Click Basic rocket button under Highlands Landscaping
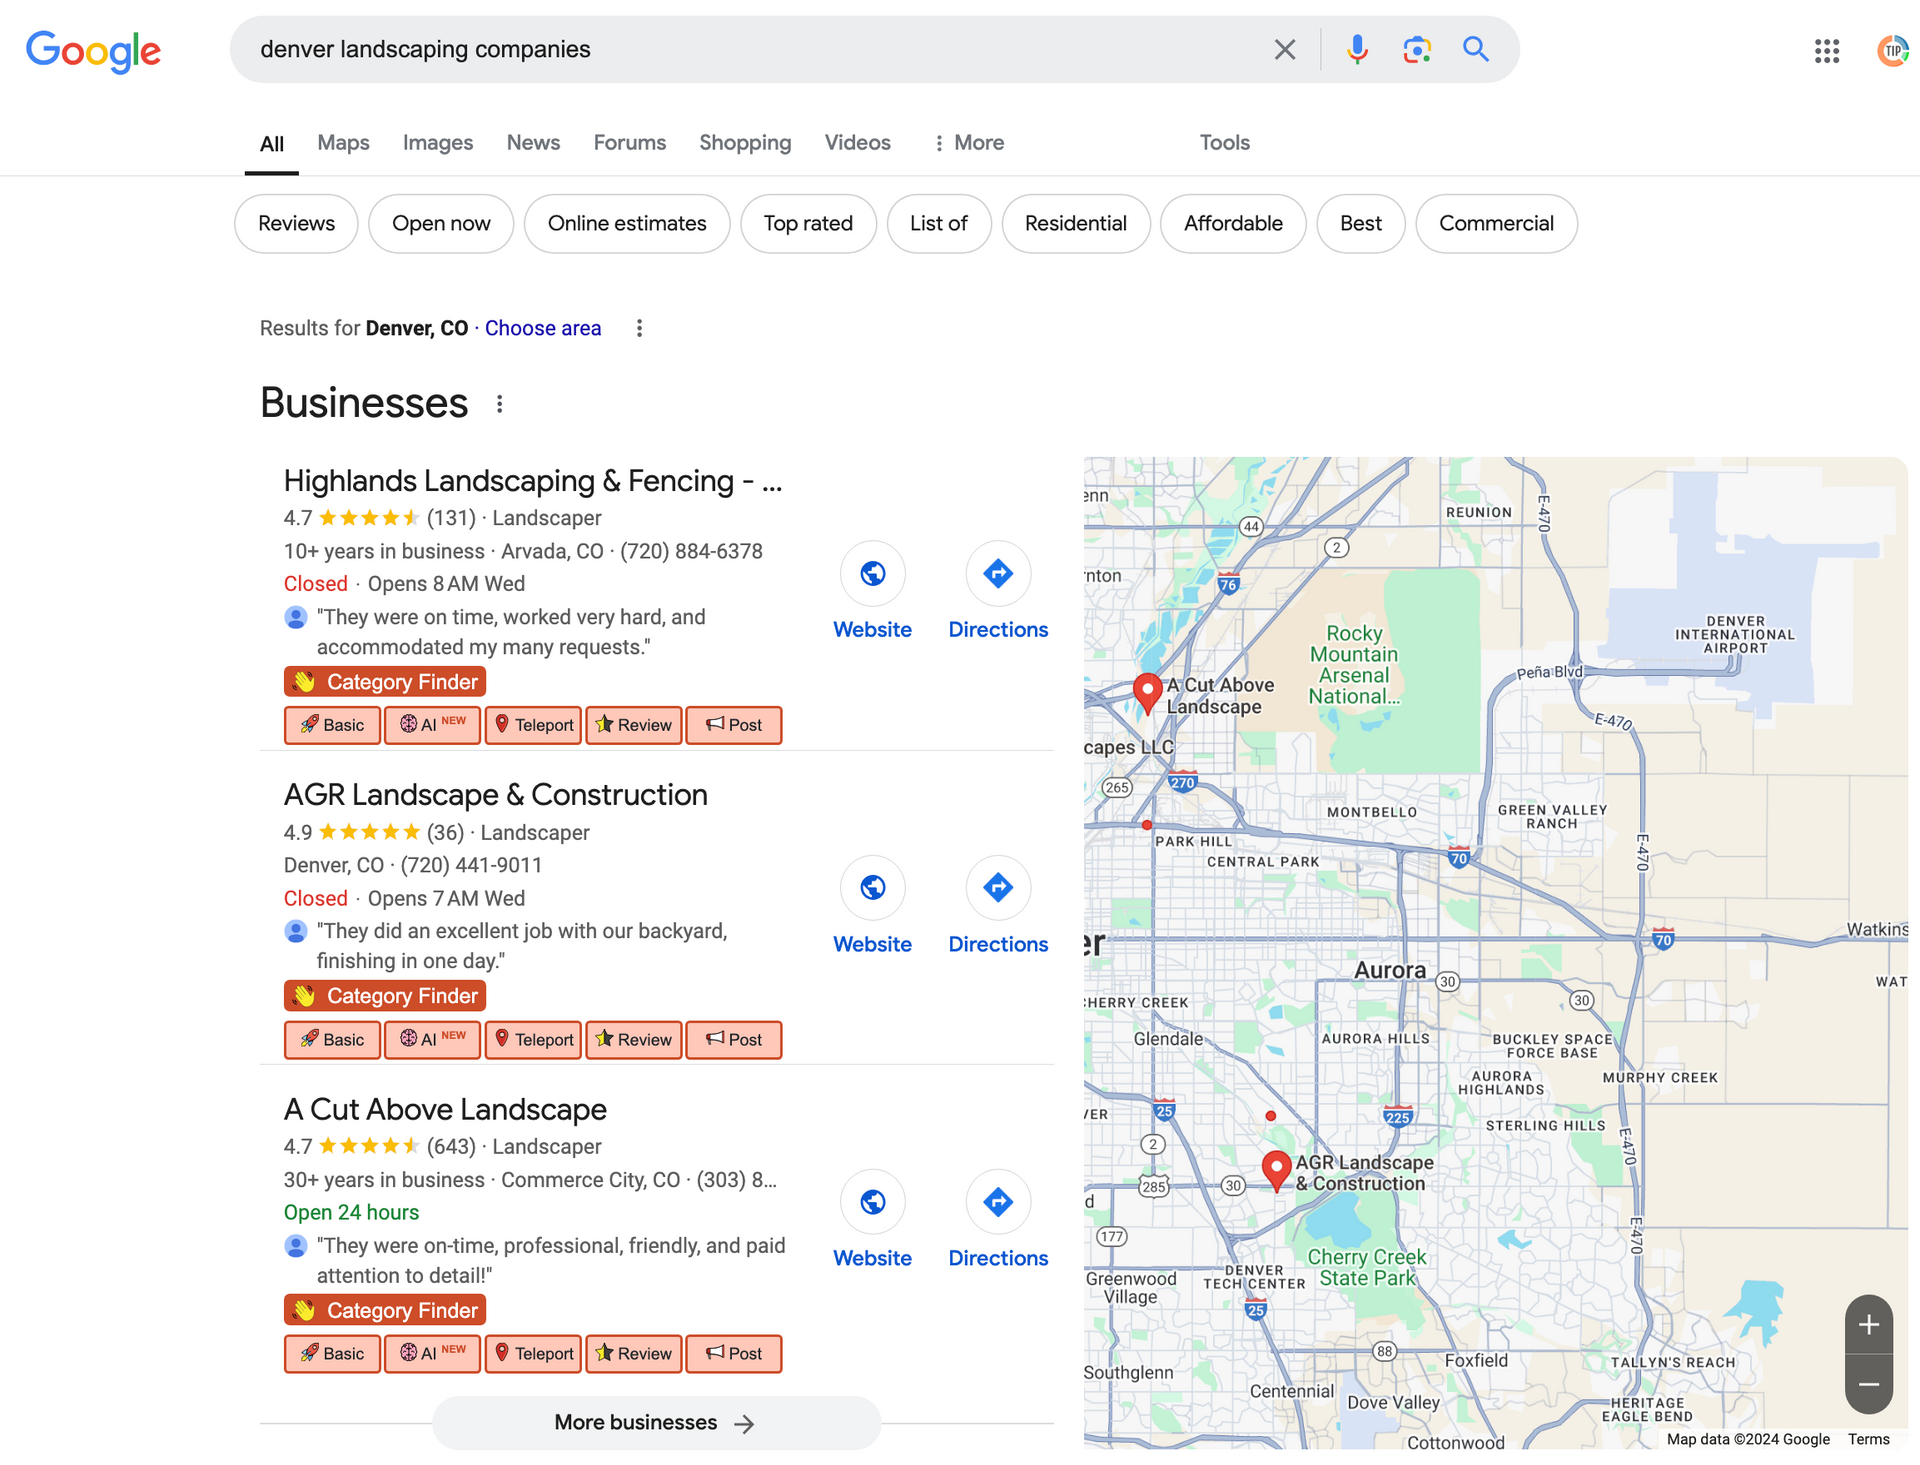This screenshot has width=1920, height=1465. (x=332, y=725)
